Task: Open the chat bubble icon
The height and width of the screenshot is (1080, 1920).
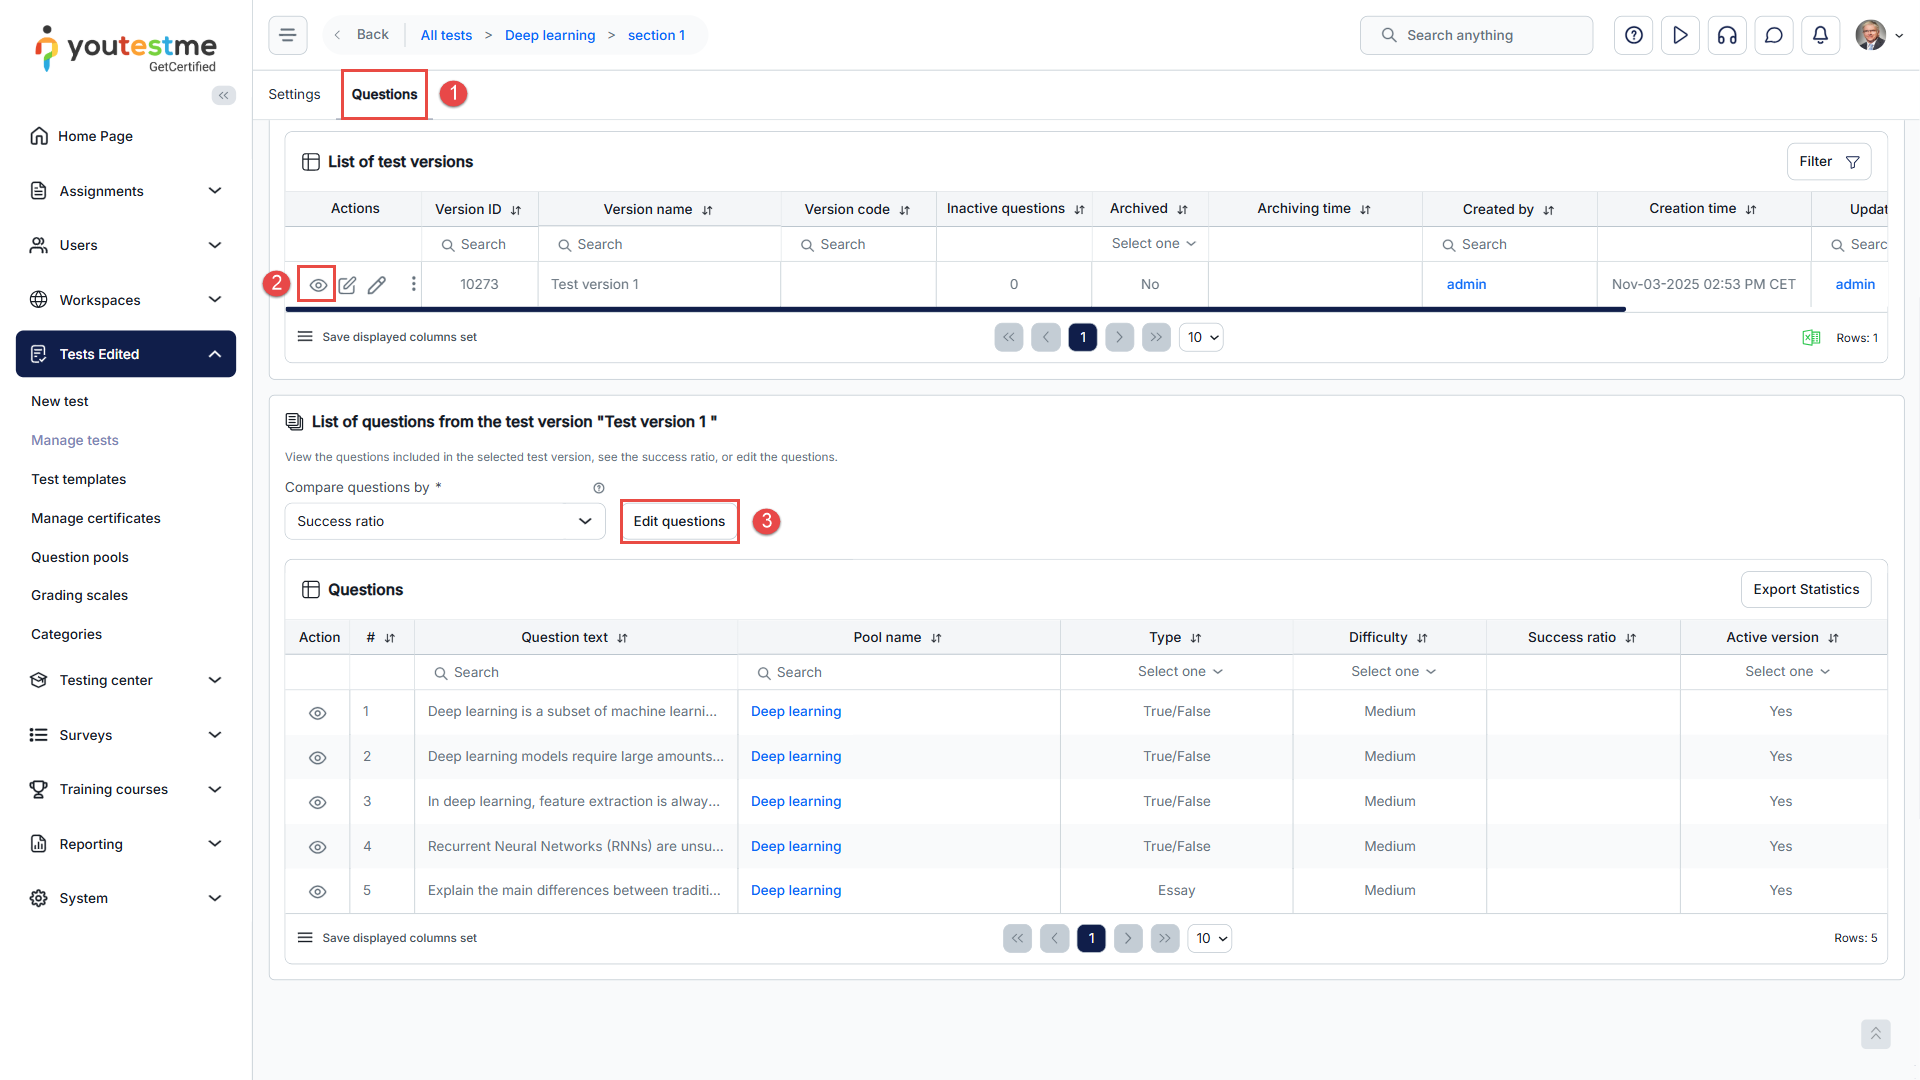Action: (1774, 35)
